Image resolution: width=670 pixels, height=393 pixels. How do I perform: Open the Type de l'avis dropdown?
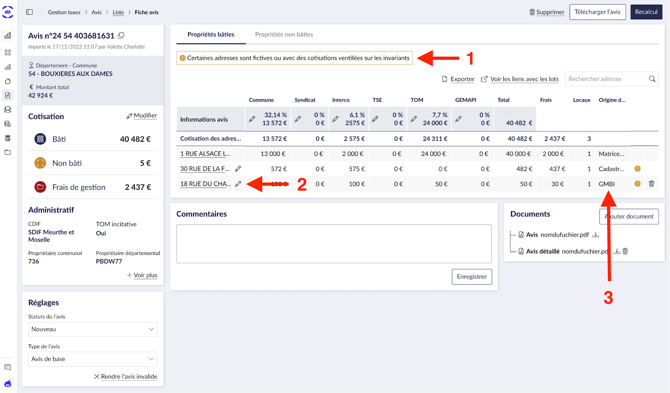pos(93,359)
